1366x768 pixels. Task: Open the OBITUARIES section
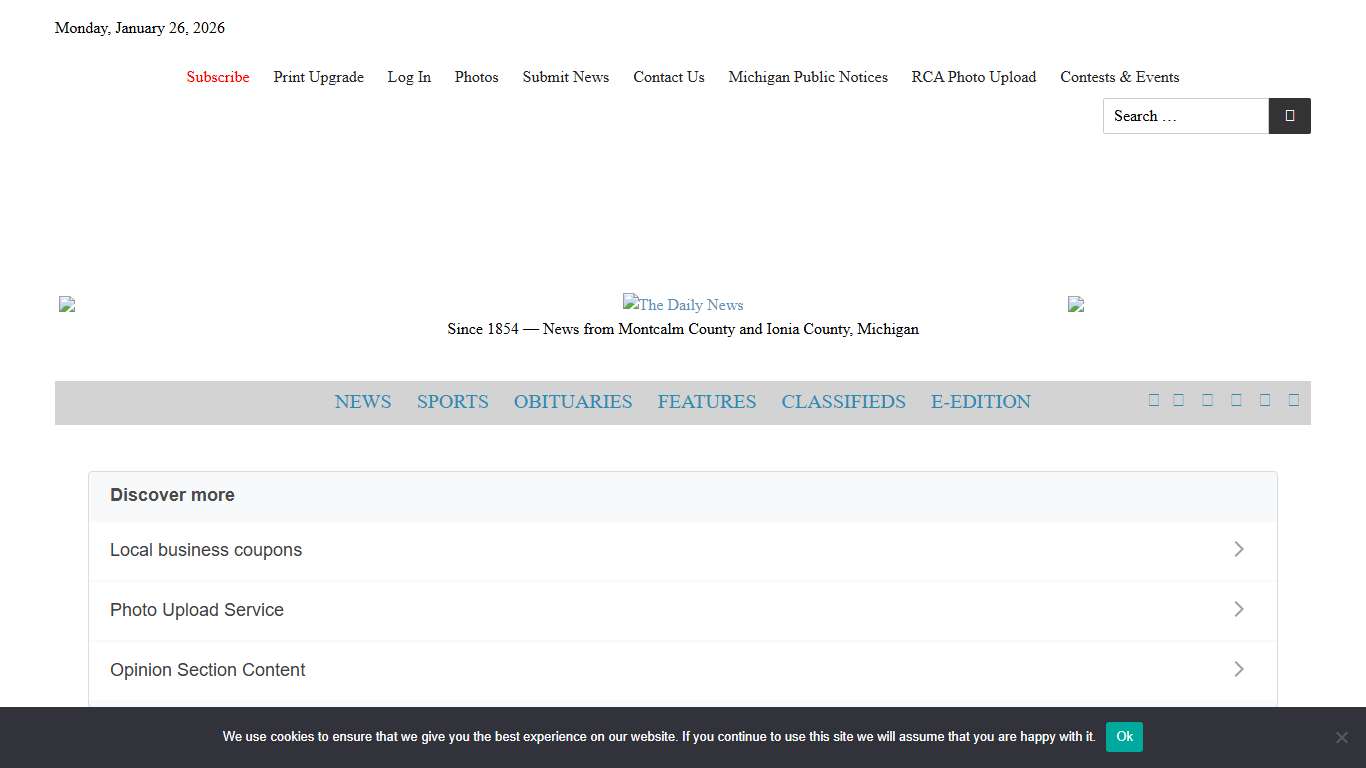573,402
